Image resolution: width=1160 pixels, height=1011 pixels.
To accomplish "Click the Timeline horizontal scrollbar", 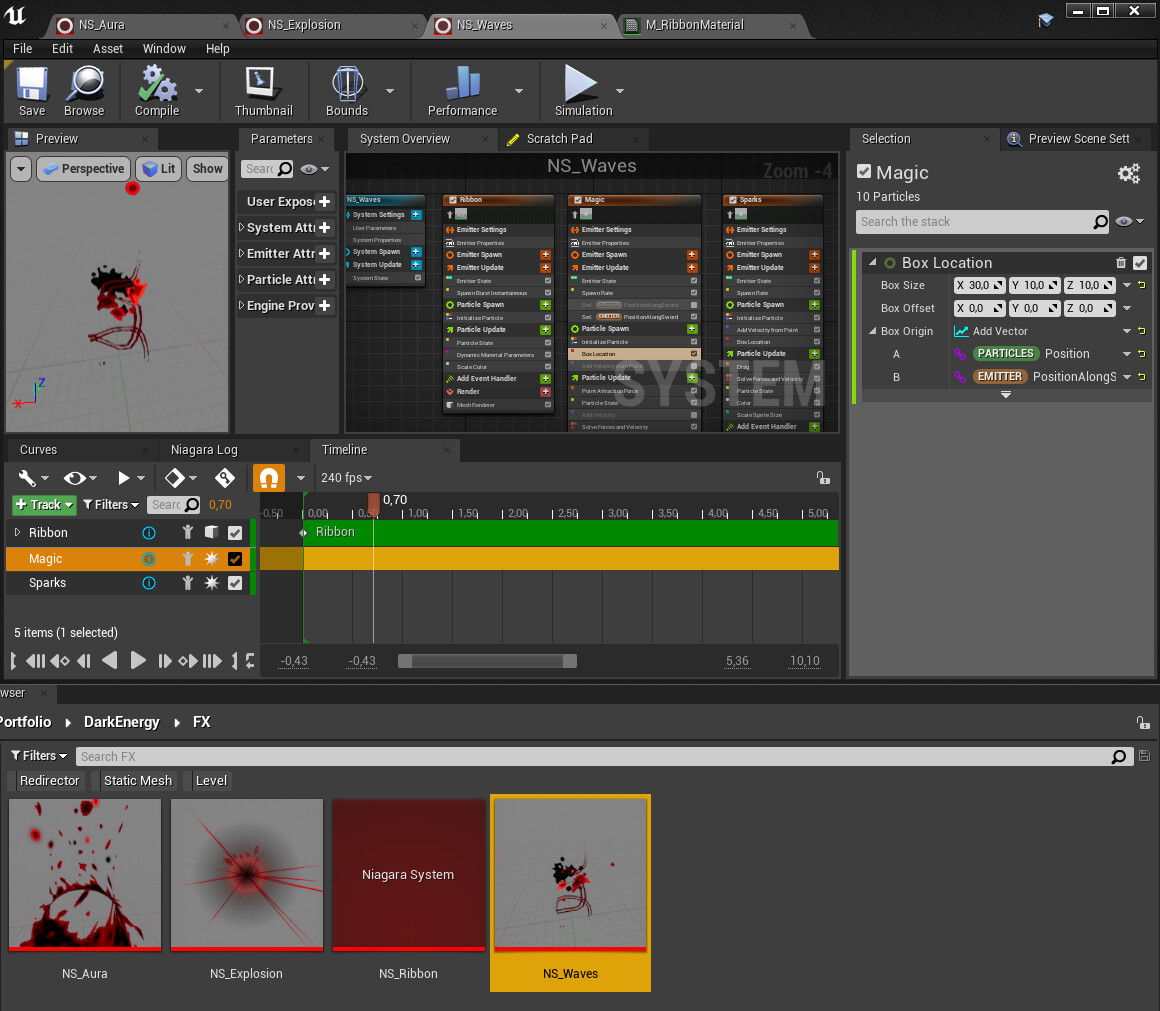I will (487, 660).
